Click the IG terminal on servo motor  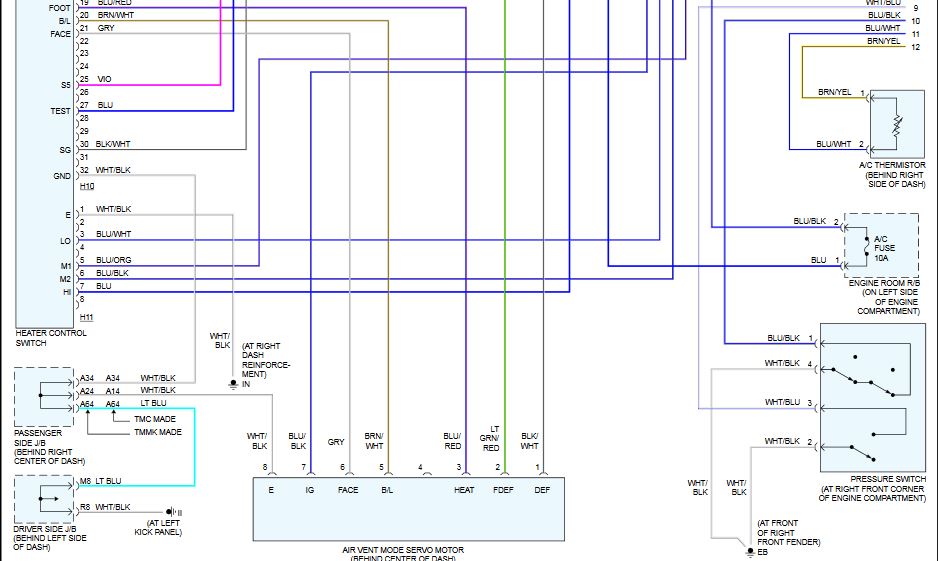(309, 490)
